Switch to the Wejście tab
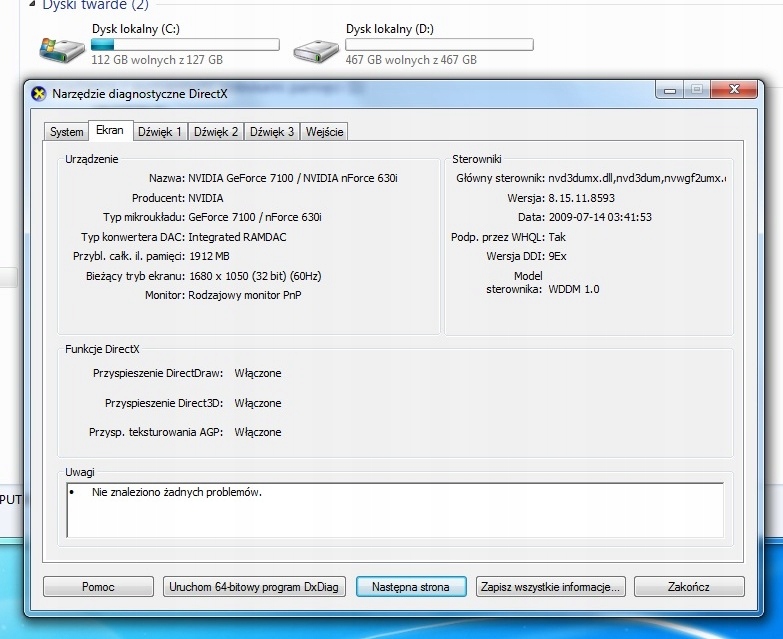Viewport: 783px width, 639px height. point(324,132)
